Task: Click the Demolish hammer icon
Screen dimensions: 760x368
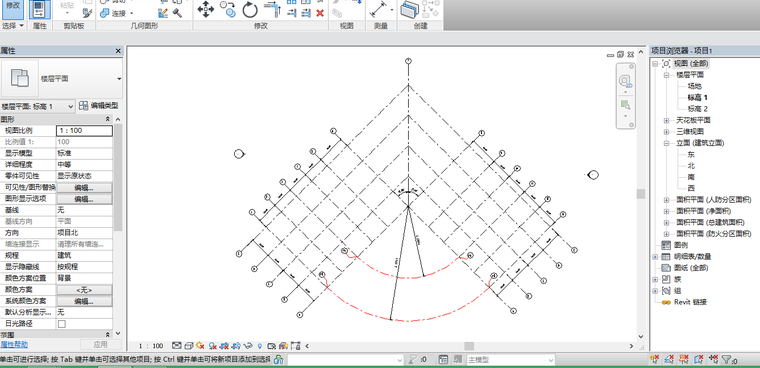Action: click(177, 14)
